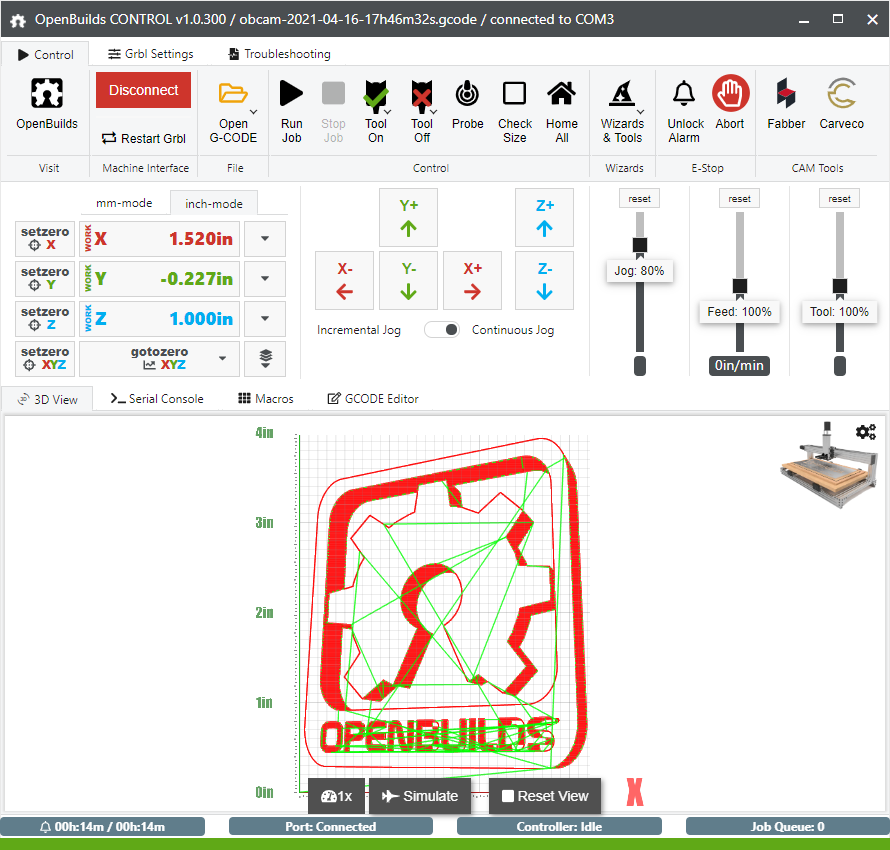
Task: Switch to mm-mode units
Action: pos(124,203)
